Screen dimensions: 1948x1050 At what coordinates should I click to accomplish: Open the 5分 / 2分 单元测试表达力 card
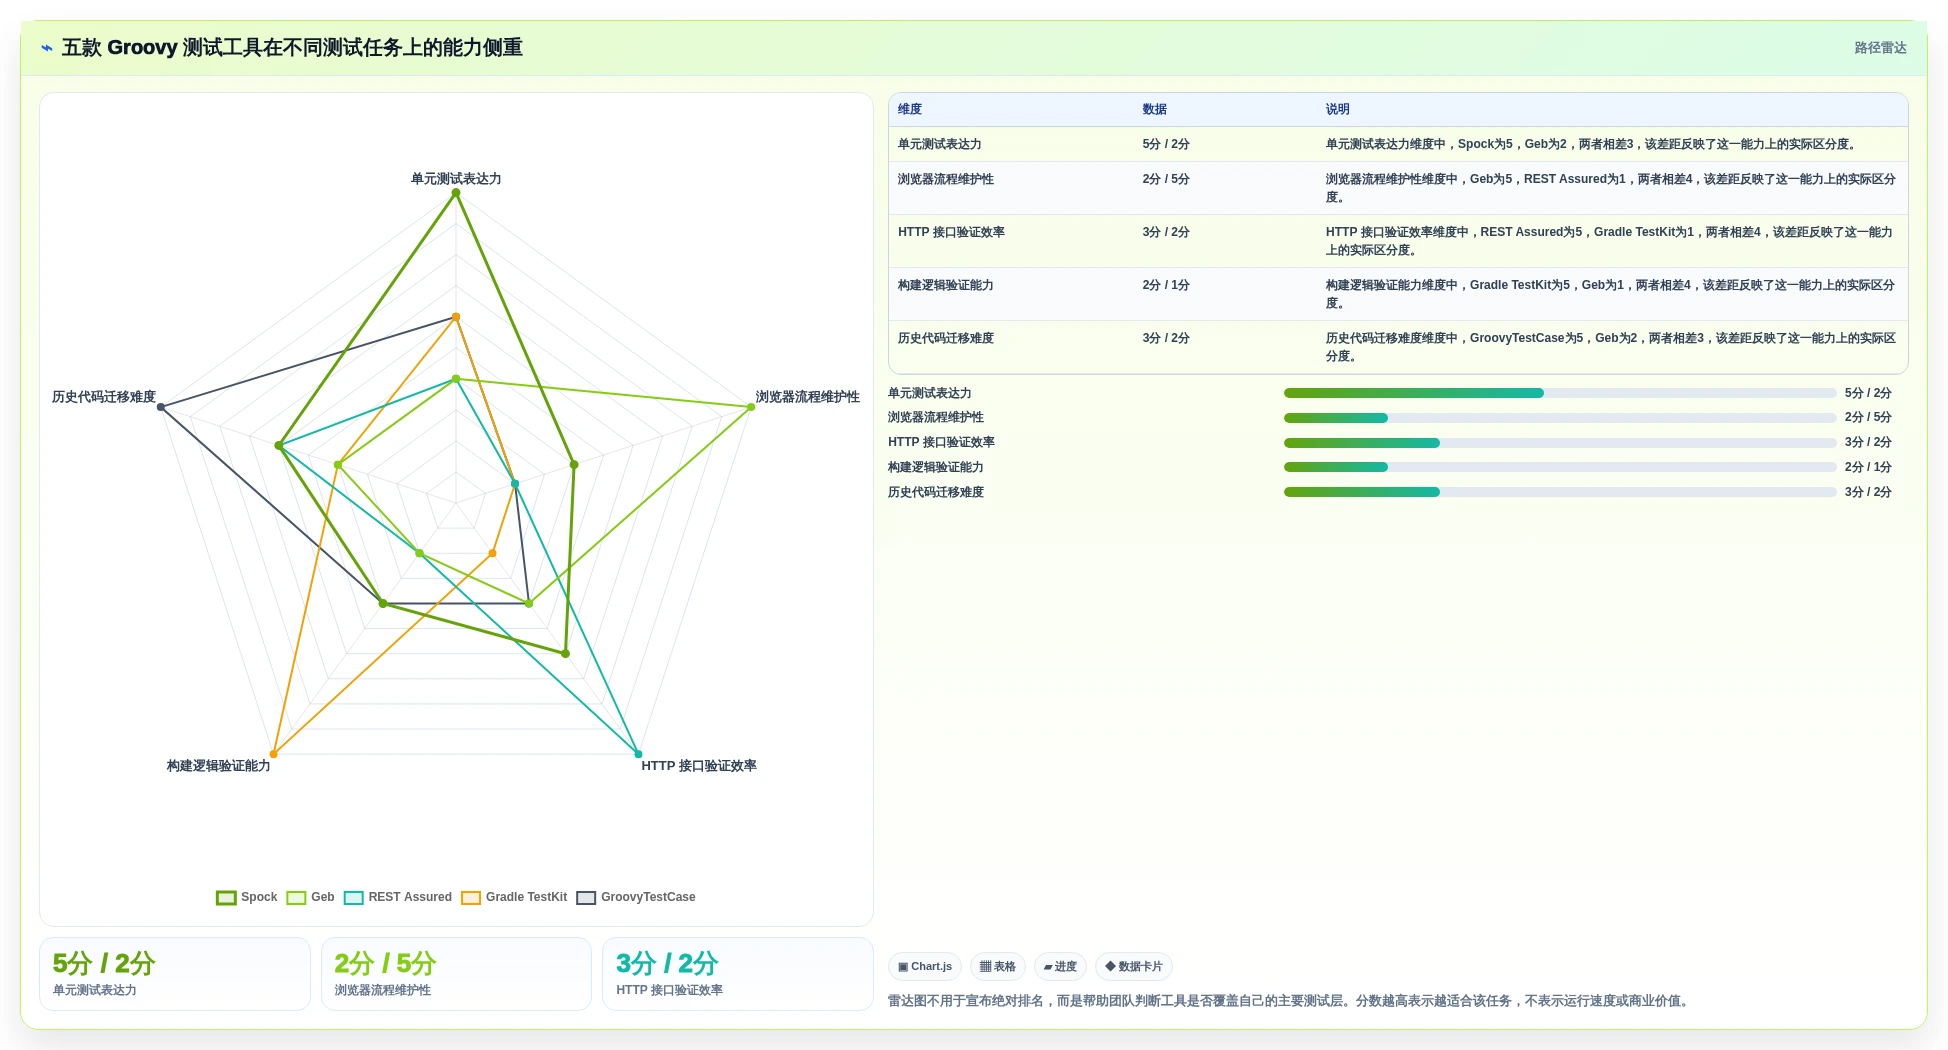[x=175, y=974]
